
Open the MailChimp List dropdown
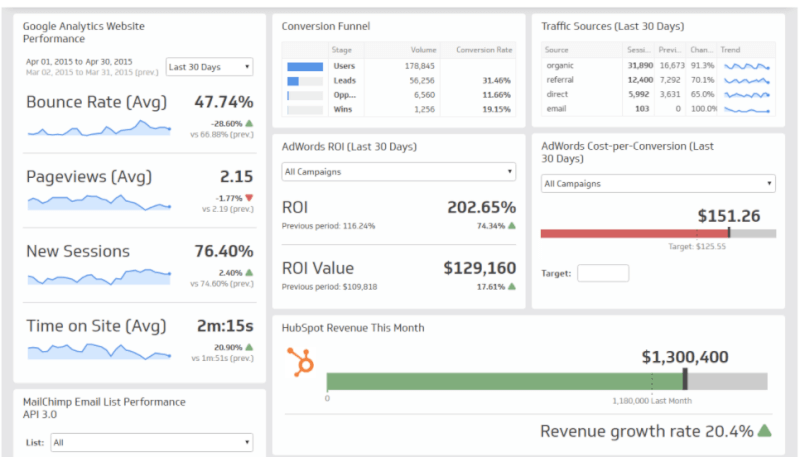tap(150, 442)
